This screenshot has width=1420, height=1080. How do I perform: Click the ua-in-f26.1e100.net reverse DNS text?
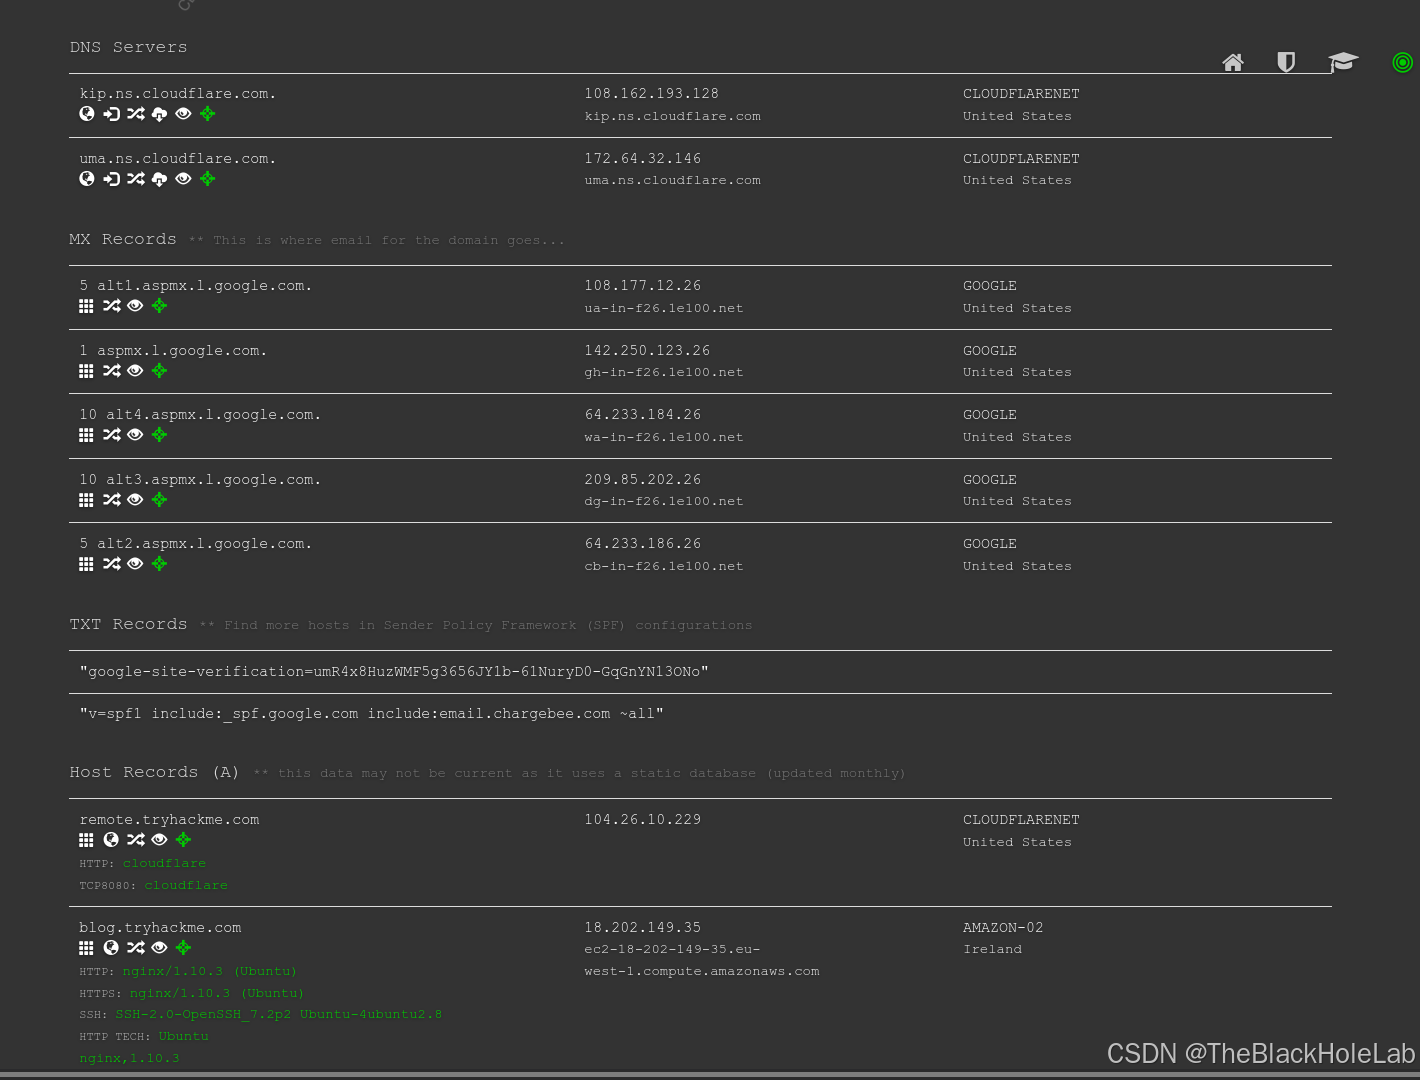(x=664, y=308)
